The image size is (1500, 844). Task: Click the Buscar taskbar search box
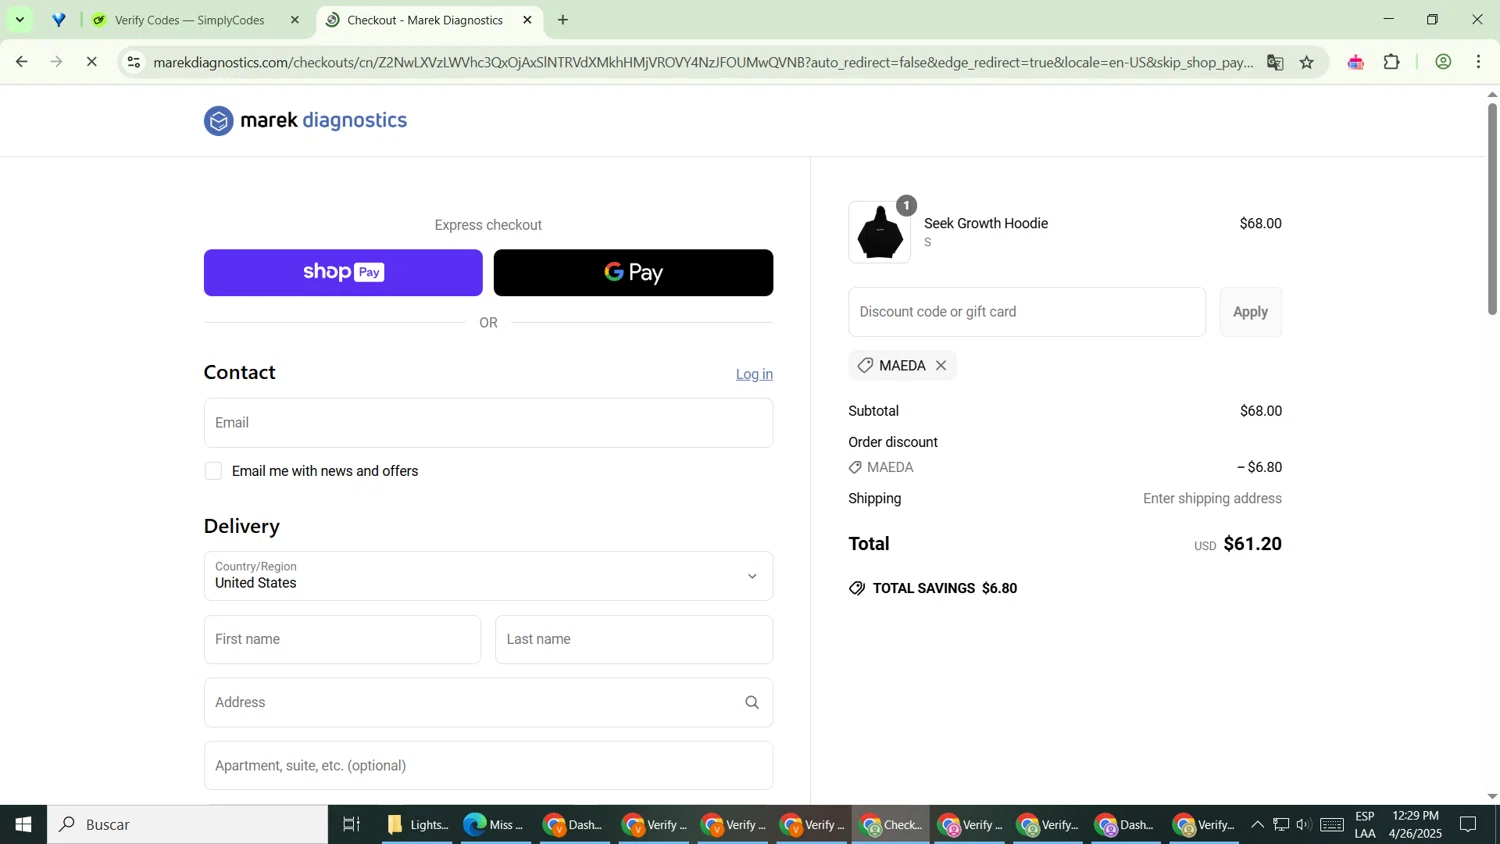(x=188, y=825)
